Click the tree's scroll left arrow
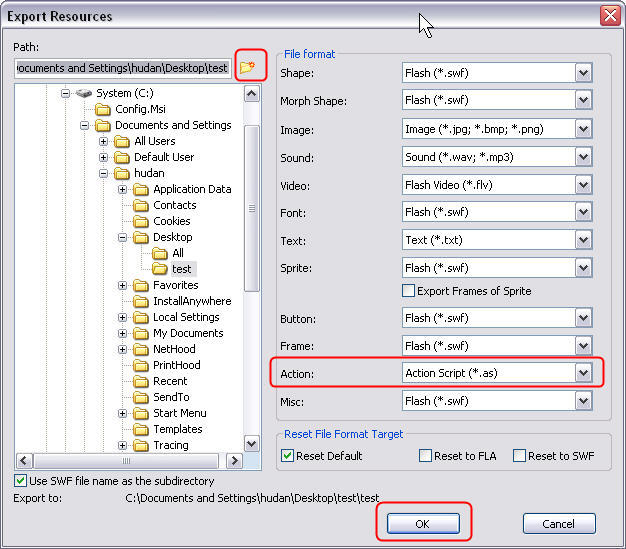Screen dimensions: 626x549 point(24,461)
